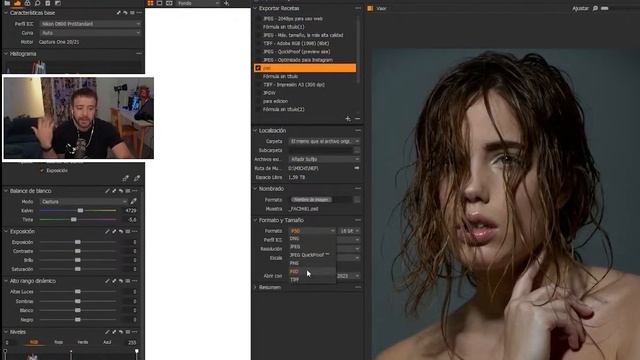640x360 pixels.
Task: Open Exportar Recetas panel options dots
Action: tap(358, 8)
